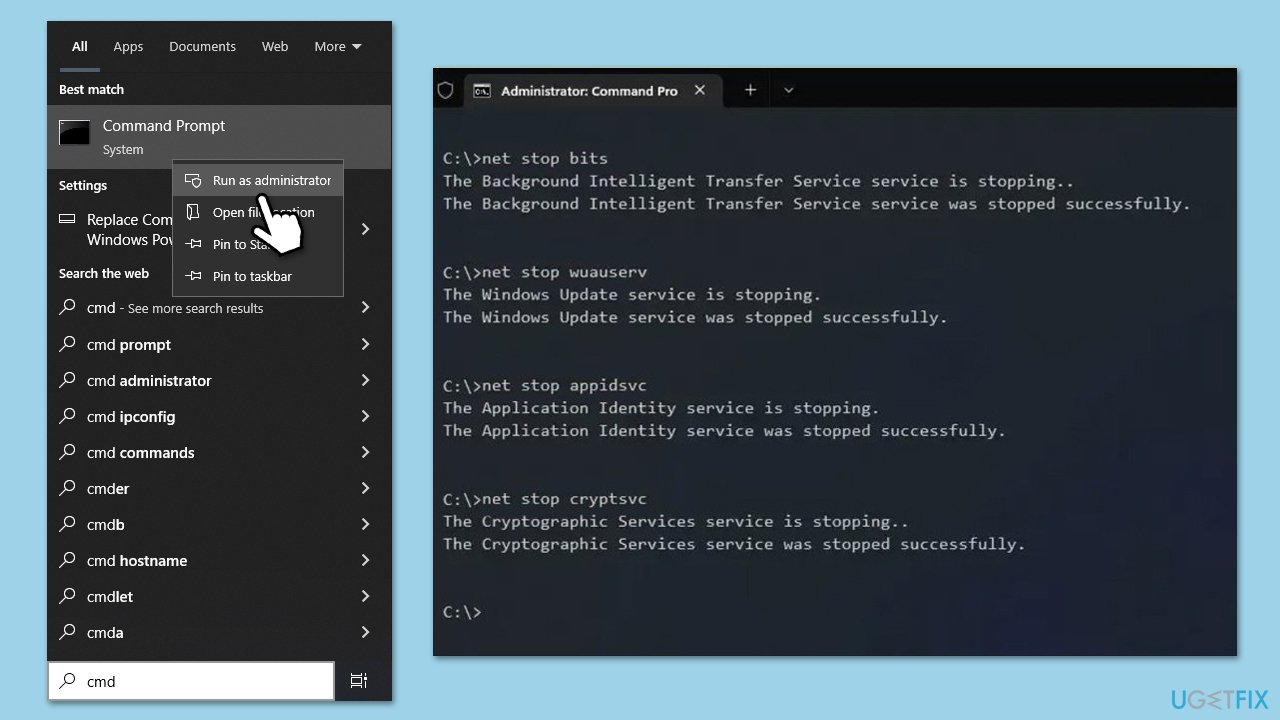The image size is (1280, 720).
Task: Click search magnifier icon beside cmdlet
Action: tap(67, 596)
